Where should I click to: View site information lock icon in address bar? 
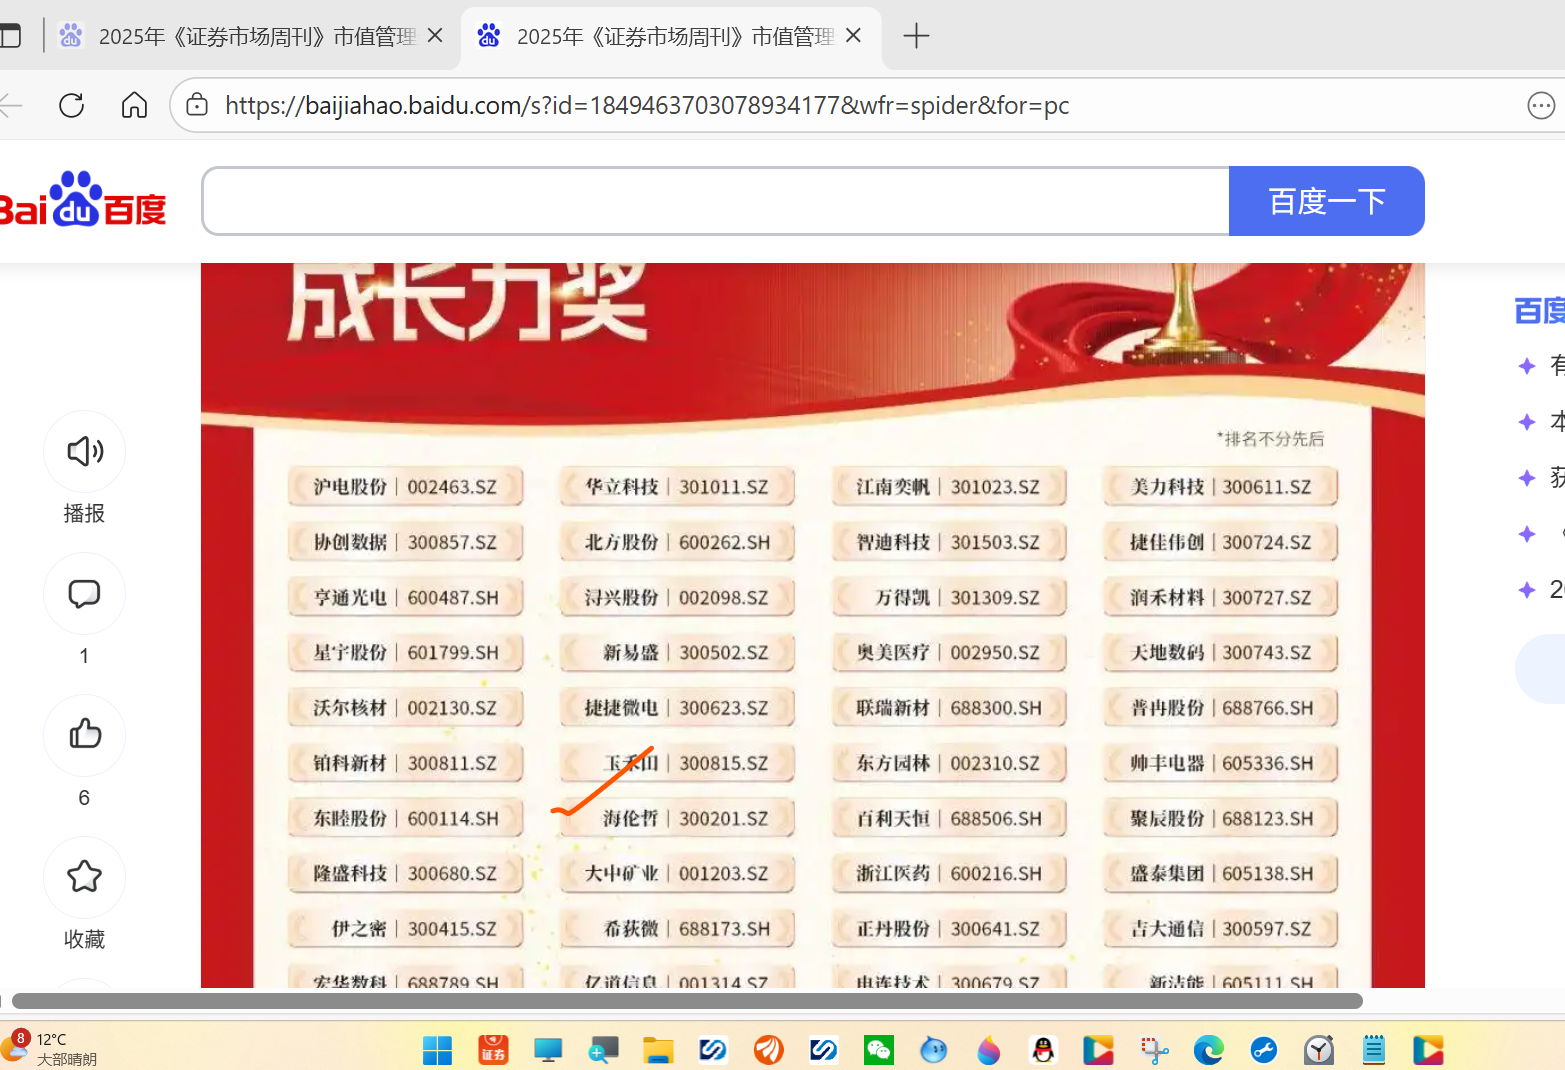197,105
